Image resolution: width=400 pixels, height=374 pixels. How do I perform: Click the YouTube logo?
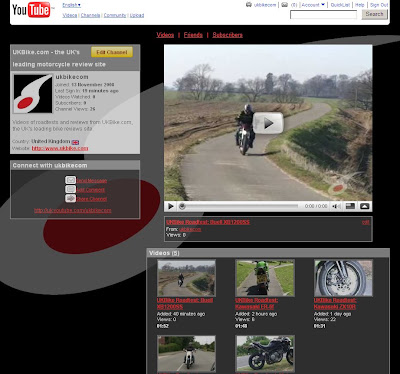[x=32, y=10]
